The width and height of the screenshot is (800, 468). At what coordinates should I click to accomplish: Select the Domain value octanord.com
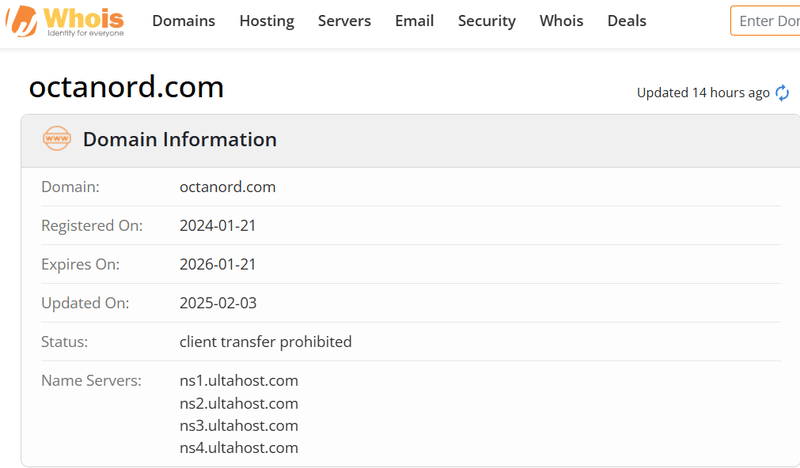(228, 187)
